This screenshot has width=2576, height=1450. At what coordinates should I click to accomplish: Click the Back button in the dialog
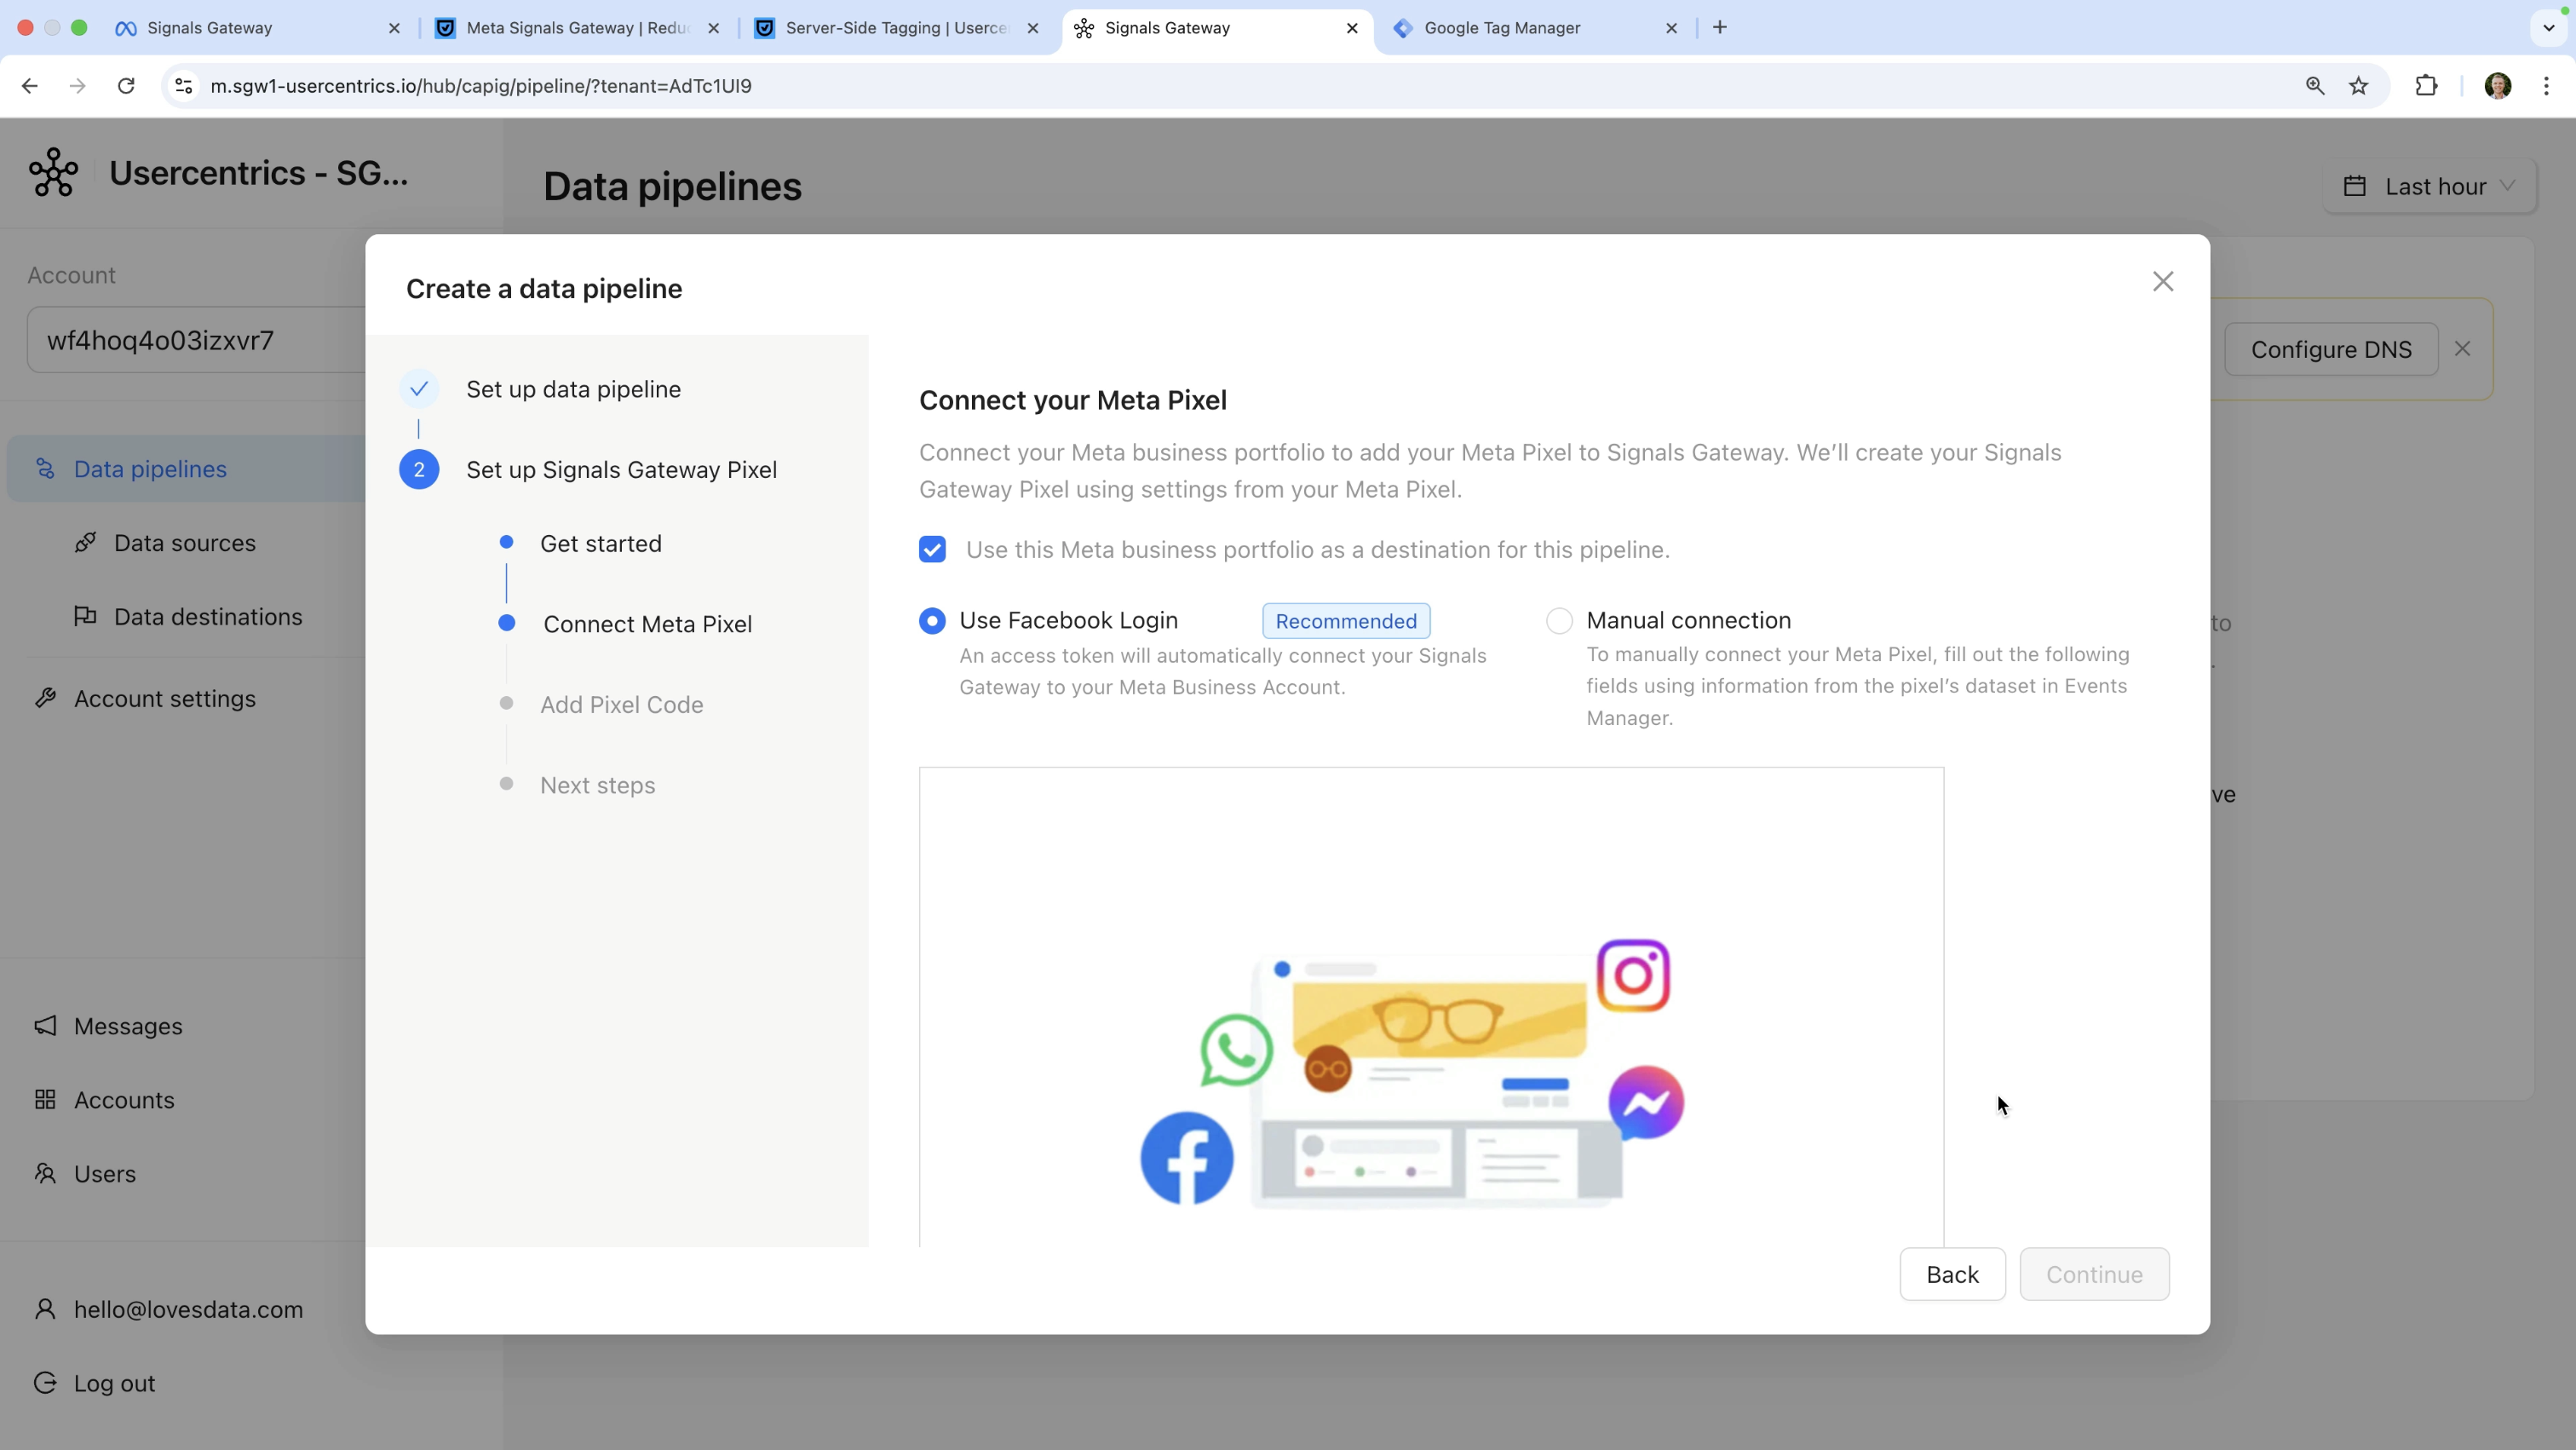click(x=1952, y=1274)
